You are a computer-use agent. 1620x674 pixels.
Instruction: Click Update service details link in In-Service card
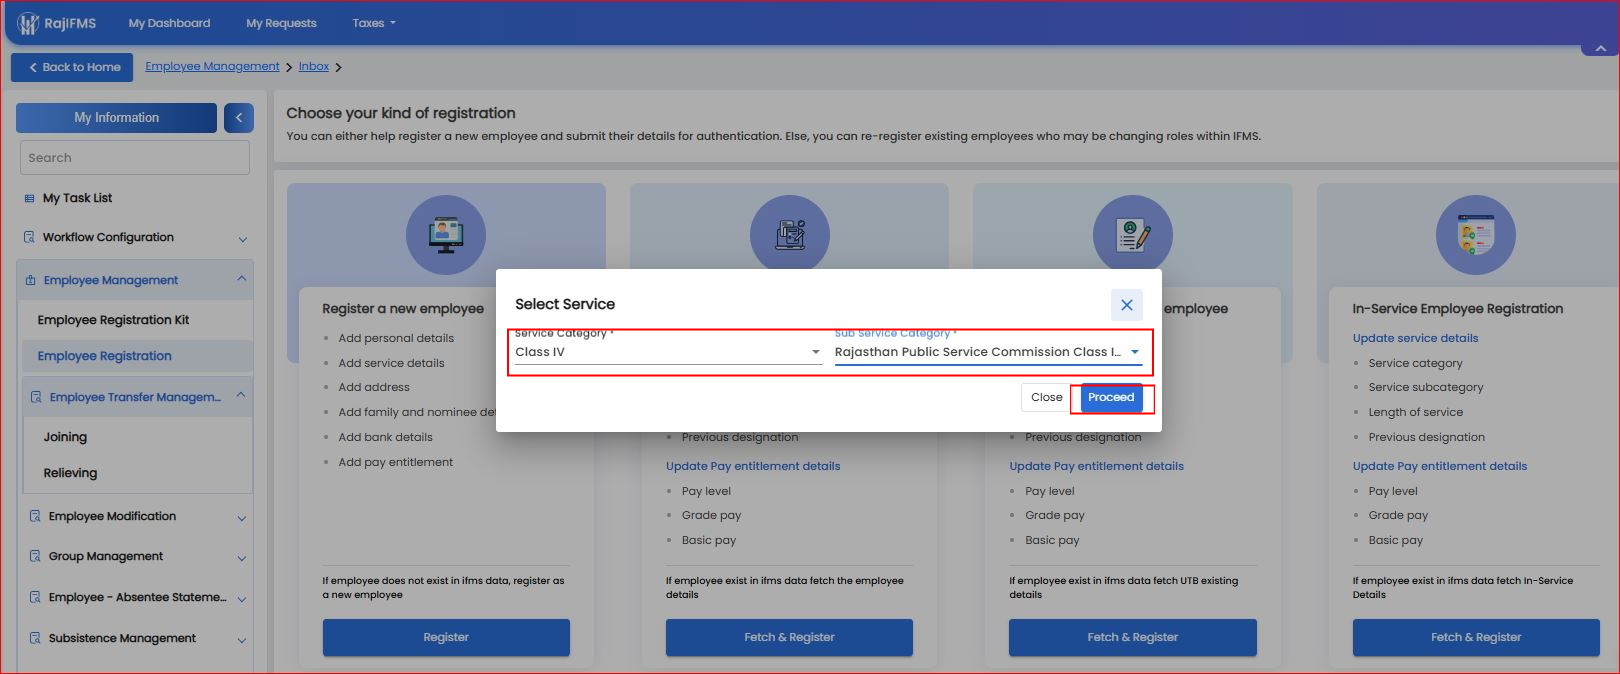tap(1415, 338)
